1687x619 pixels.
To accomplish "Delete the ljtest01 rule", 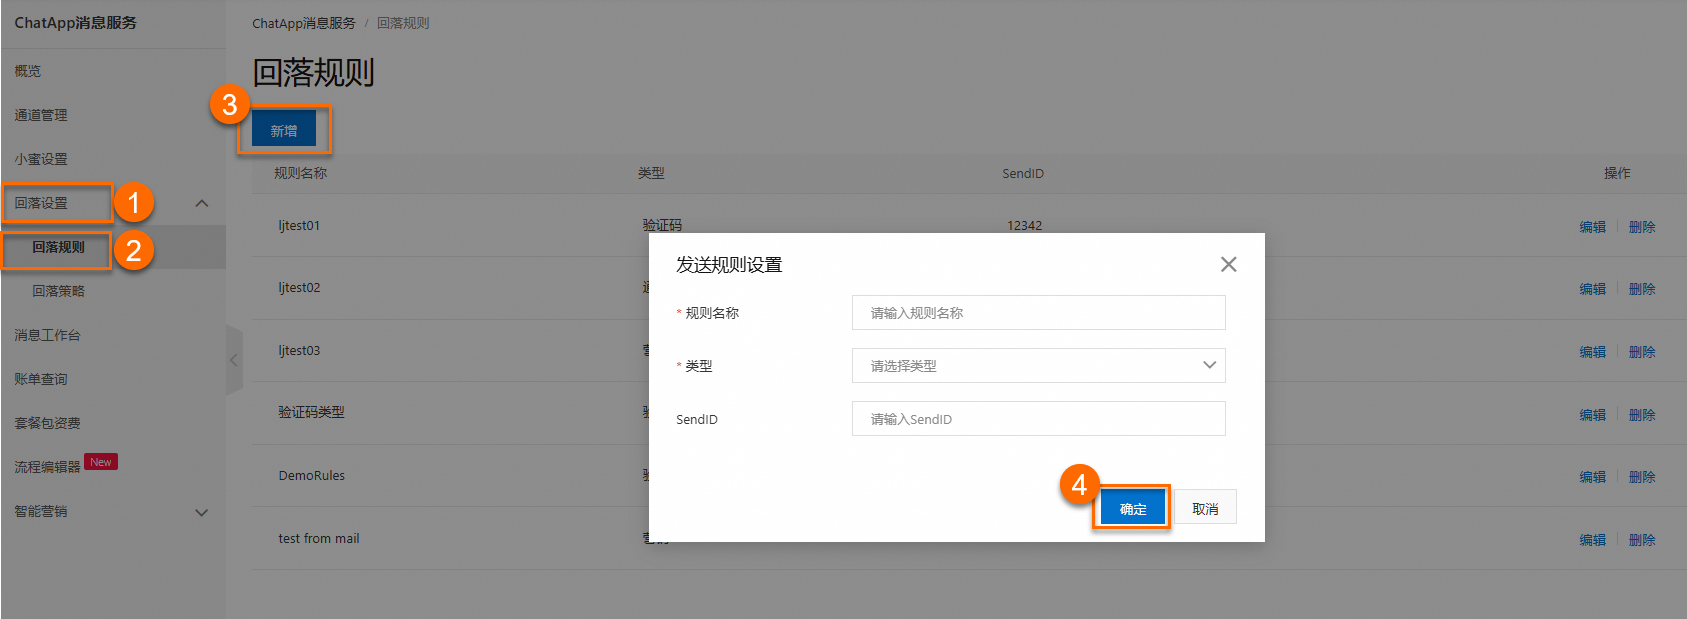I will [1642, 227].
